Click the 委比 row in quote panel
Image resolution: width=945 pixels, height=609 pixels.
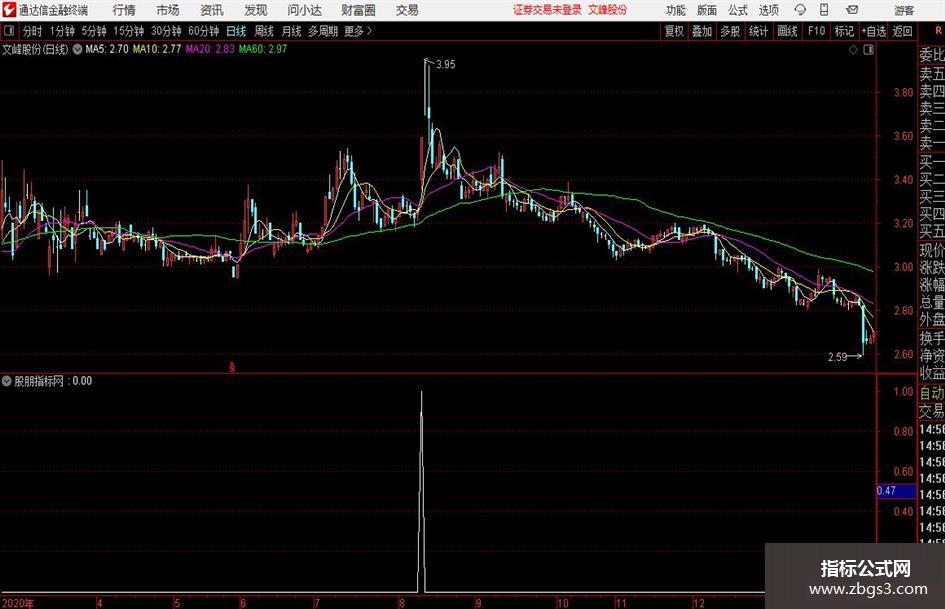point(931,55)
